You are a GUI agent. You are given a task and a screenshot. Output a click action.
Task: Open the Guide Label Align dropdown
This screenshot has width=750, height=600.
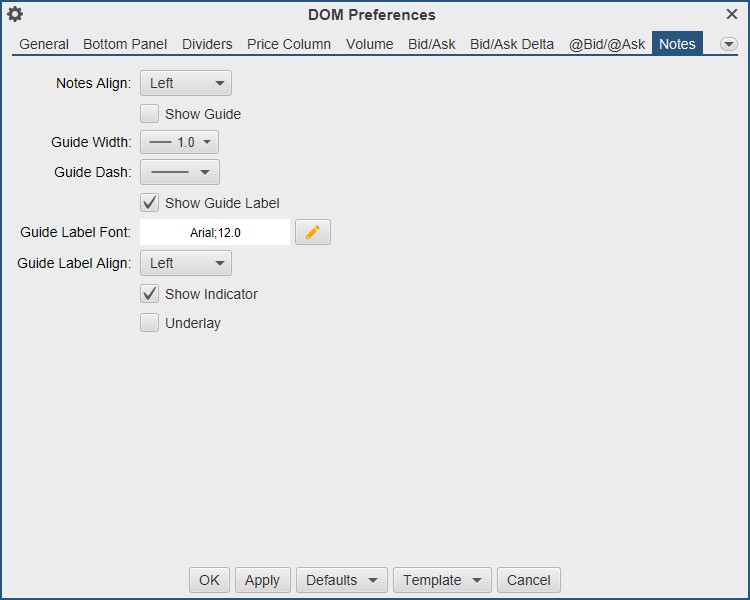186,263
